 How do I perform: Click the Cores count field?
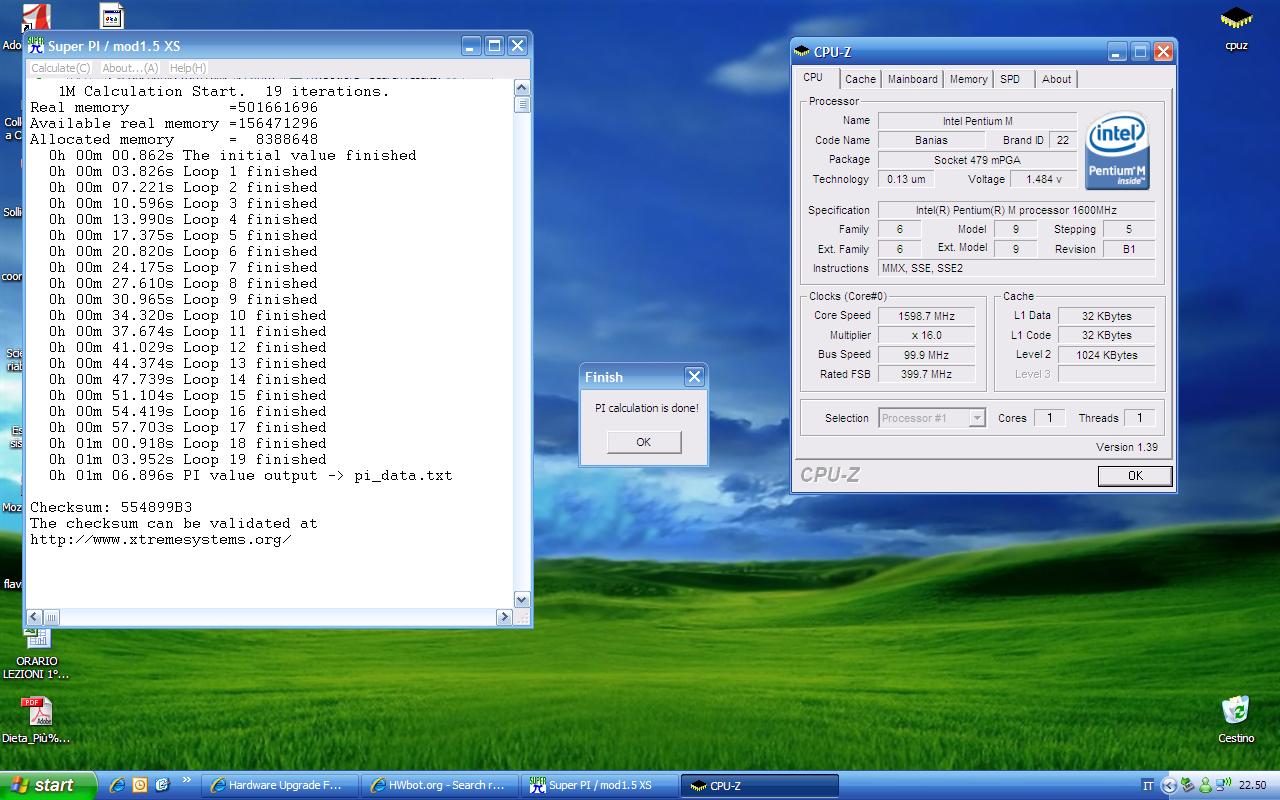pos(1049,418)
